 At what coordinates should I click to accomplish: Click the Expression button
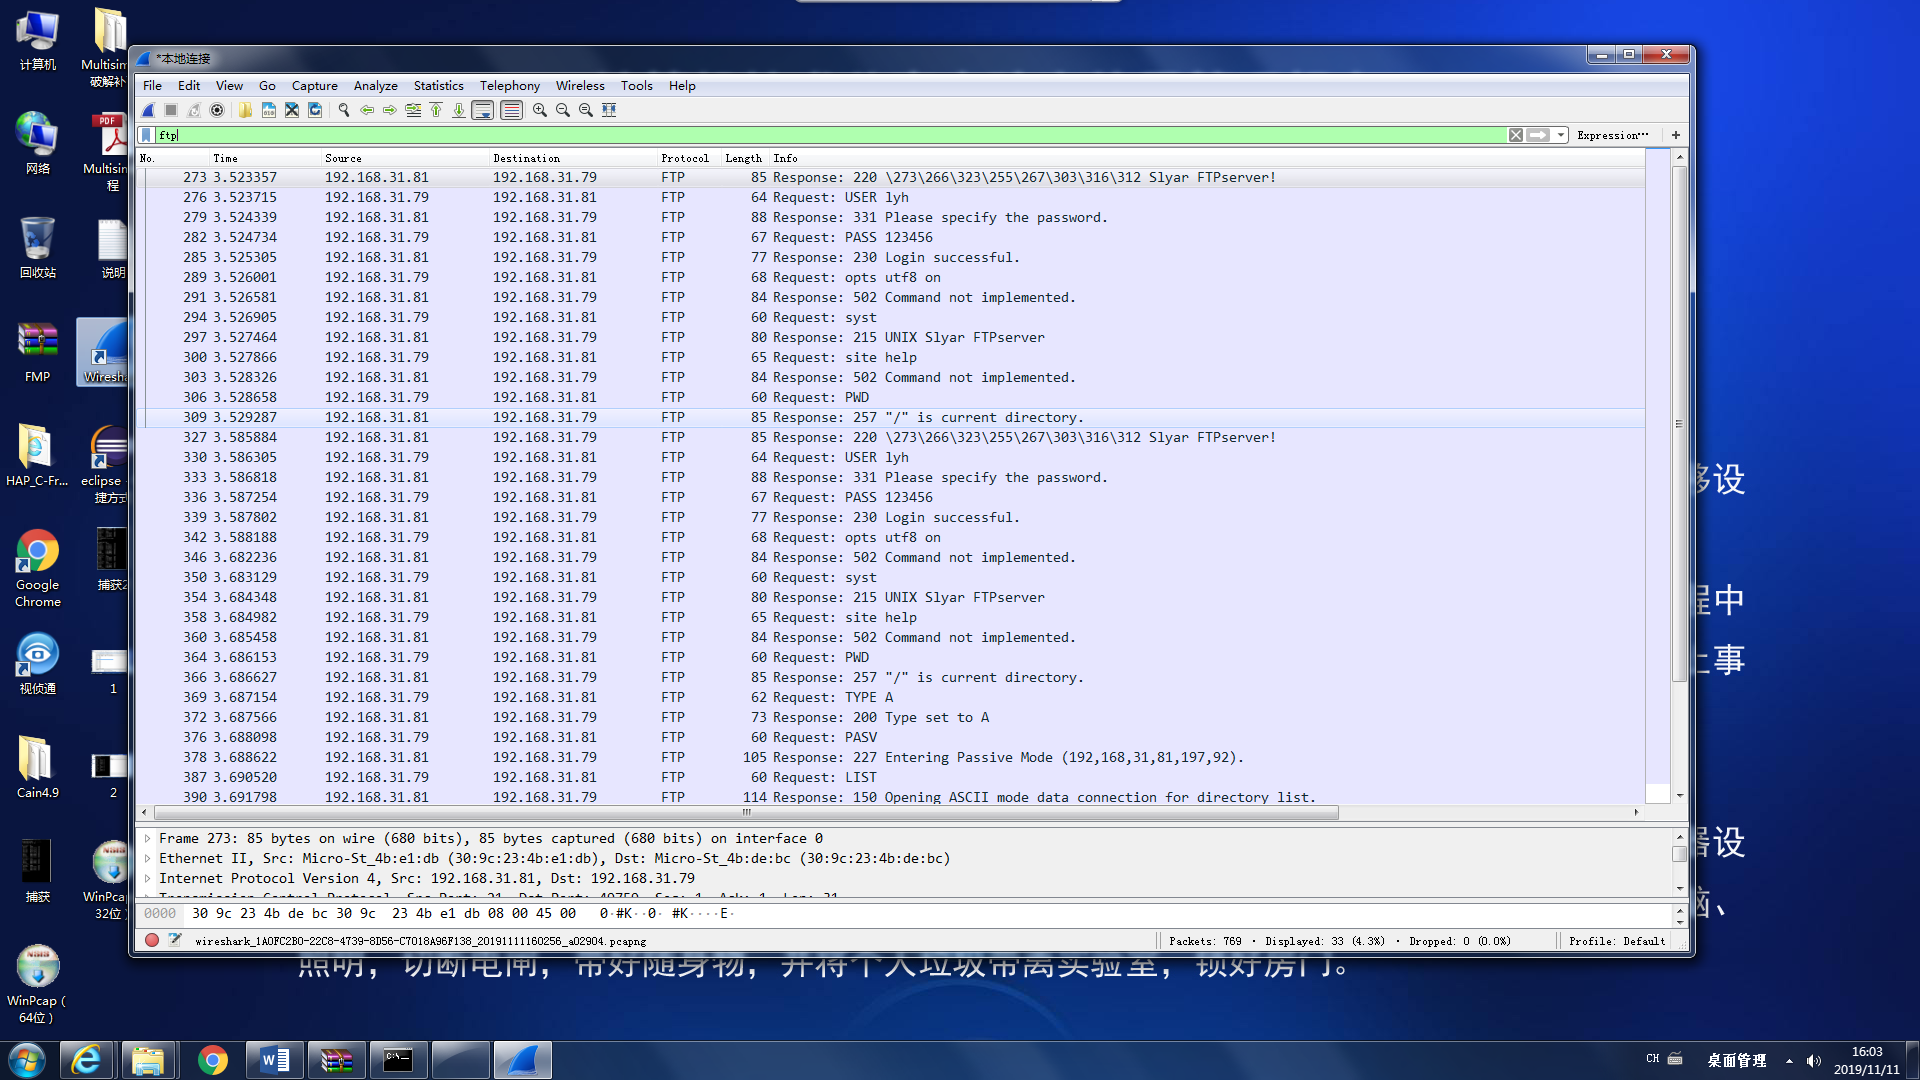tap(1612, 135)
